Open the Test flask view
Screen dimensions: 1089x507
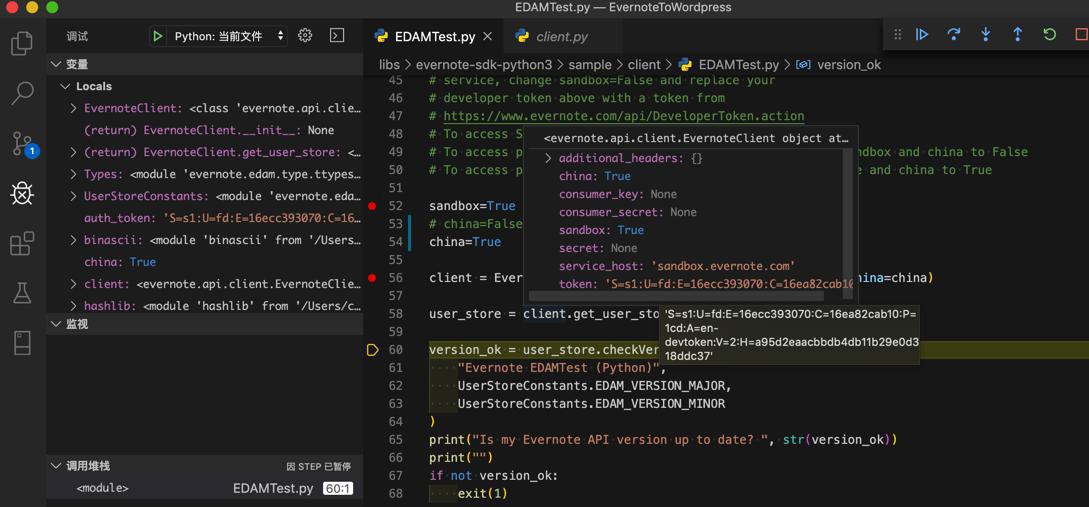22,293
